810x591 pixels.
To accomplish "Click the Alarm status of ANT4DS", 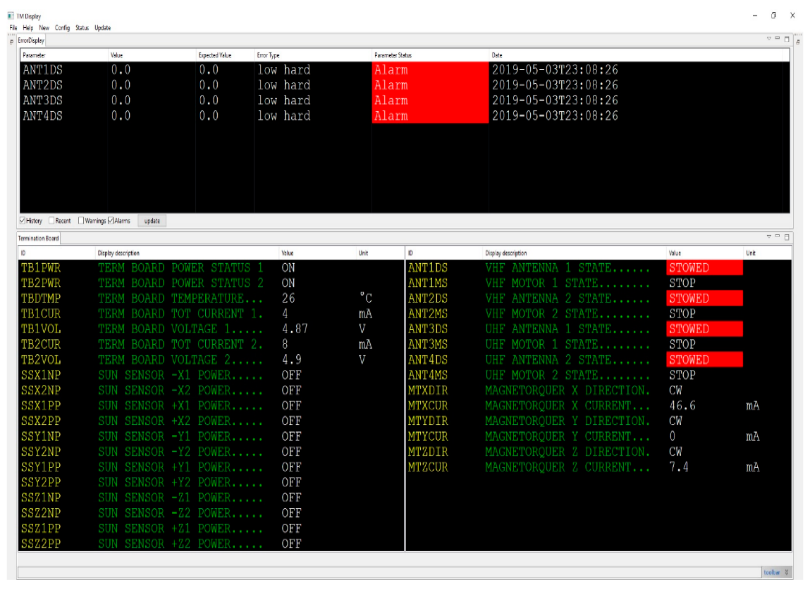I will 430,116.
